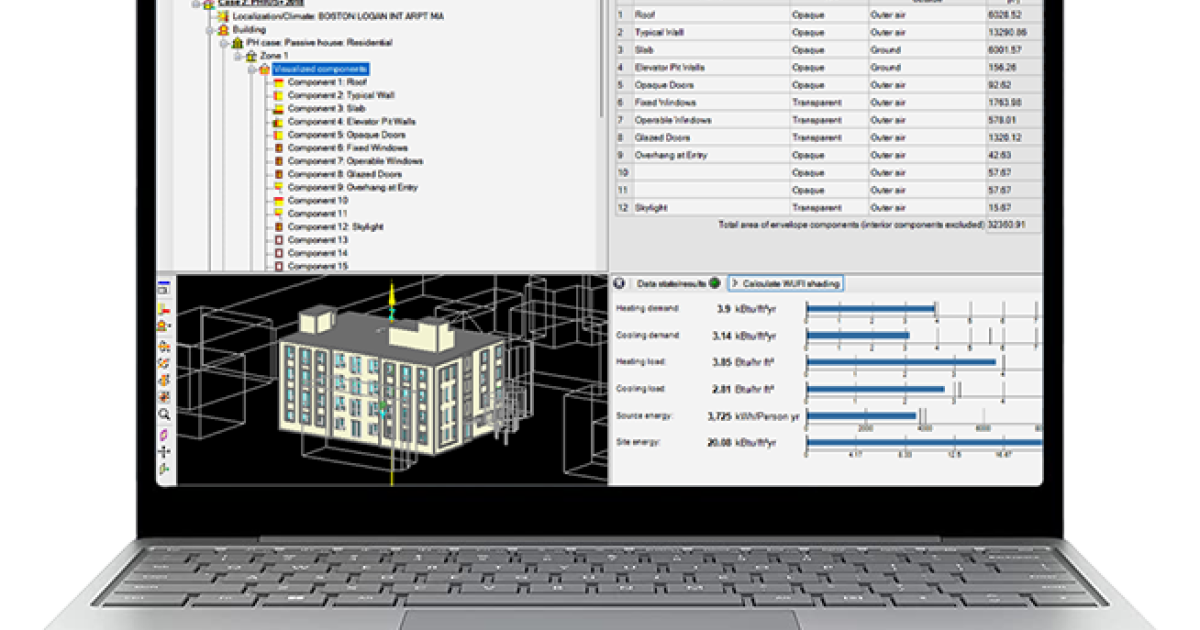
Task: Click the Data state/results button
Action: tap(670, 284)
